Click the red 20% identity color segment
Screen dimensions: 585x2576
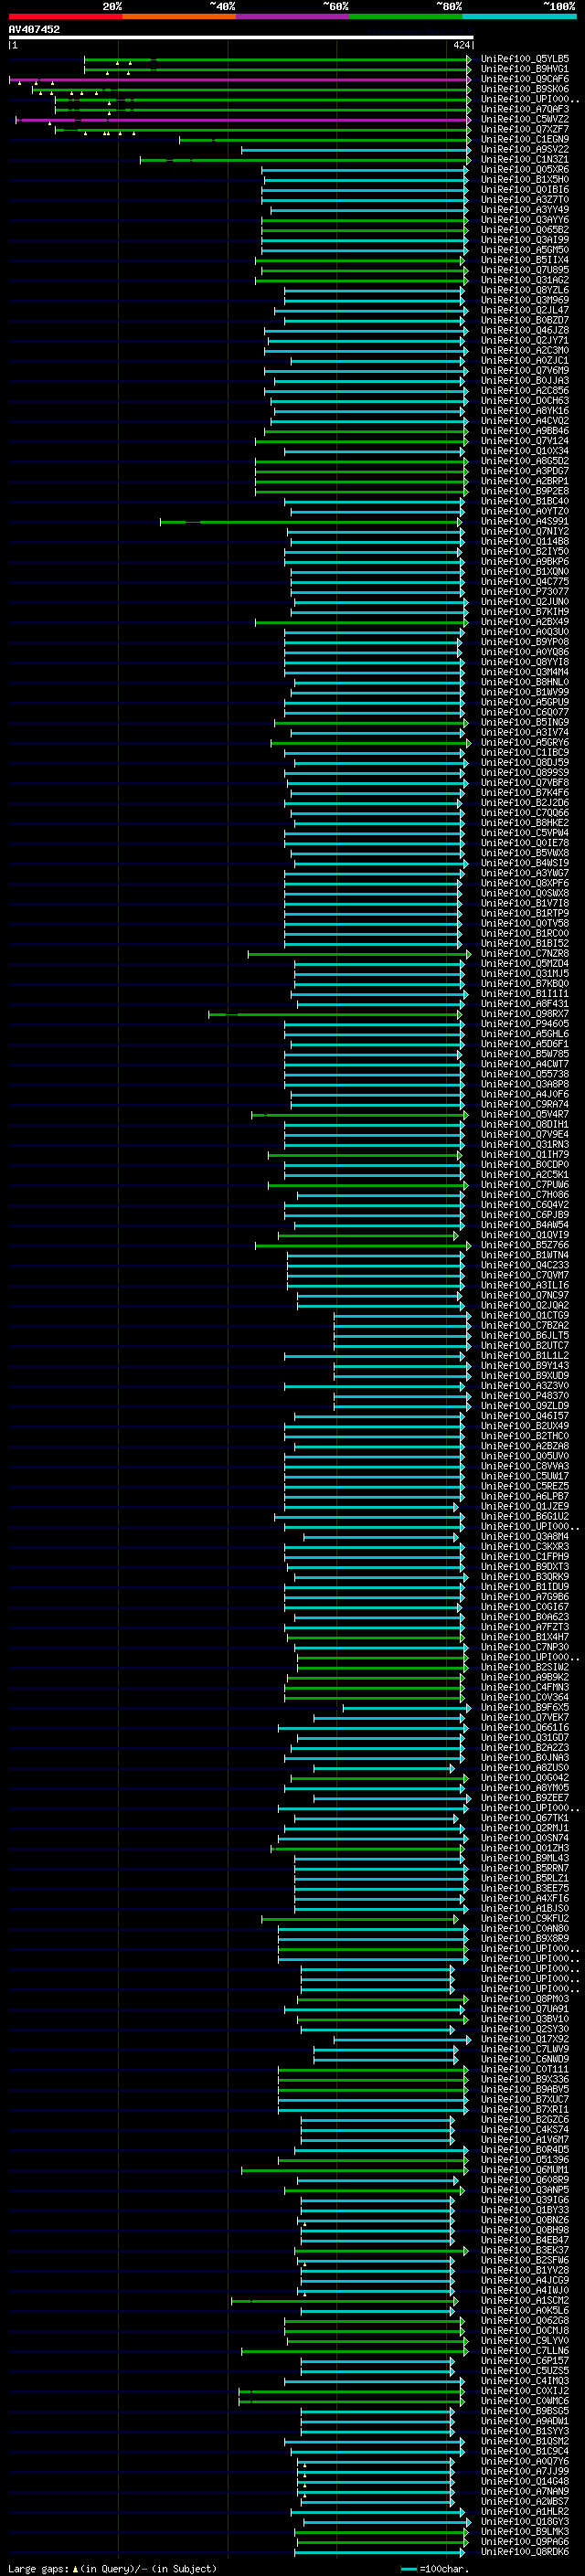65,16
